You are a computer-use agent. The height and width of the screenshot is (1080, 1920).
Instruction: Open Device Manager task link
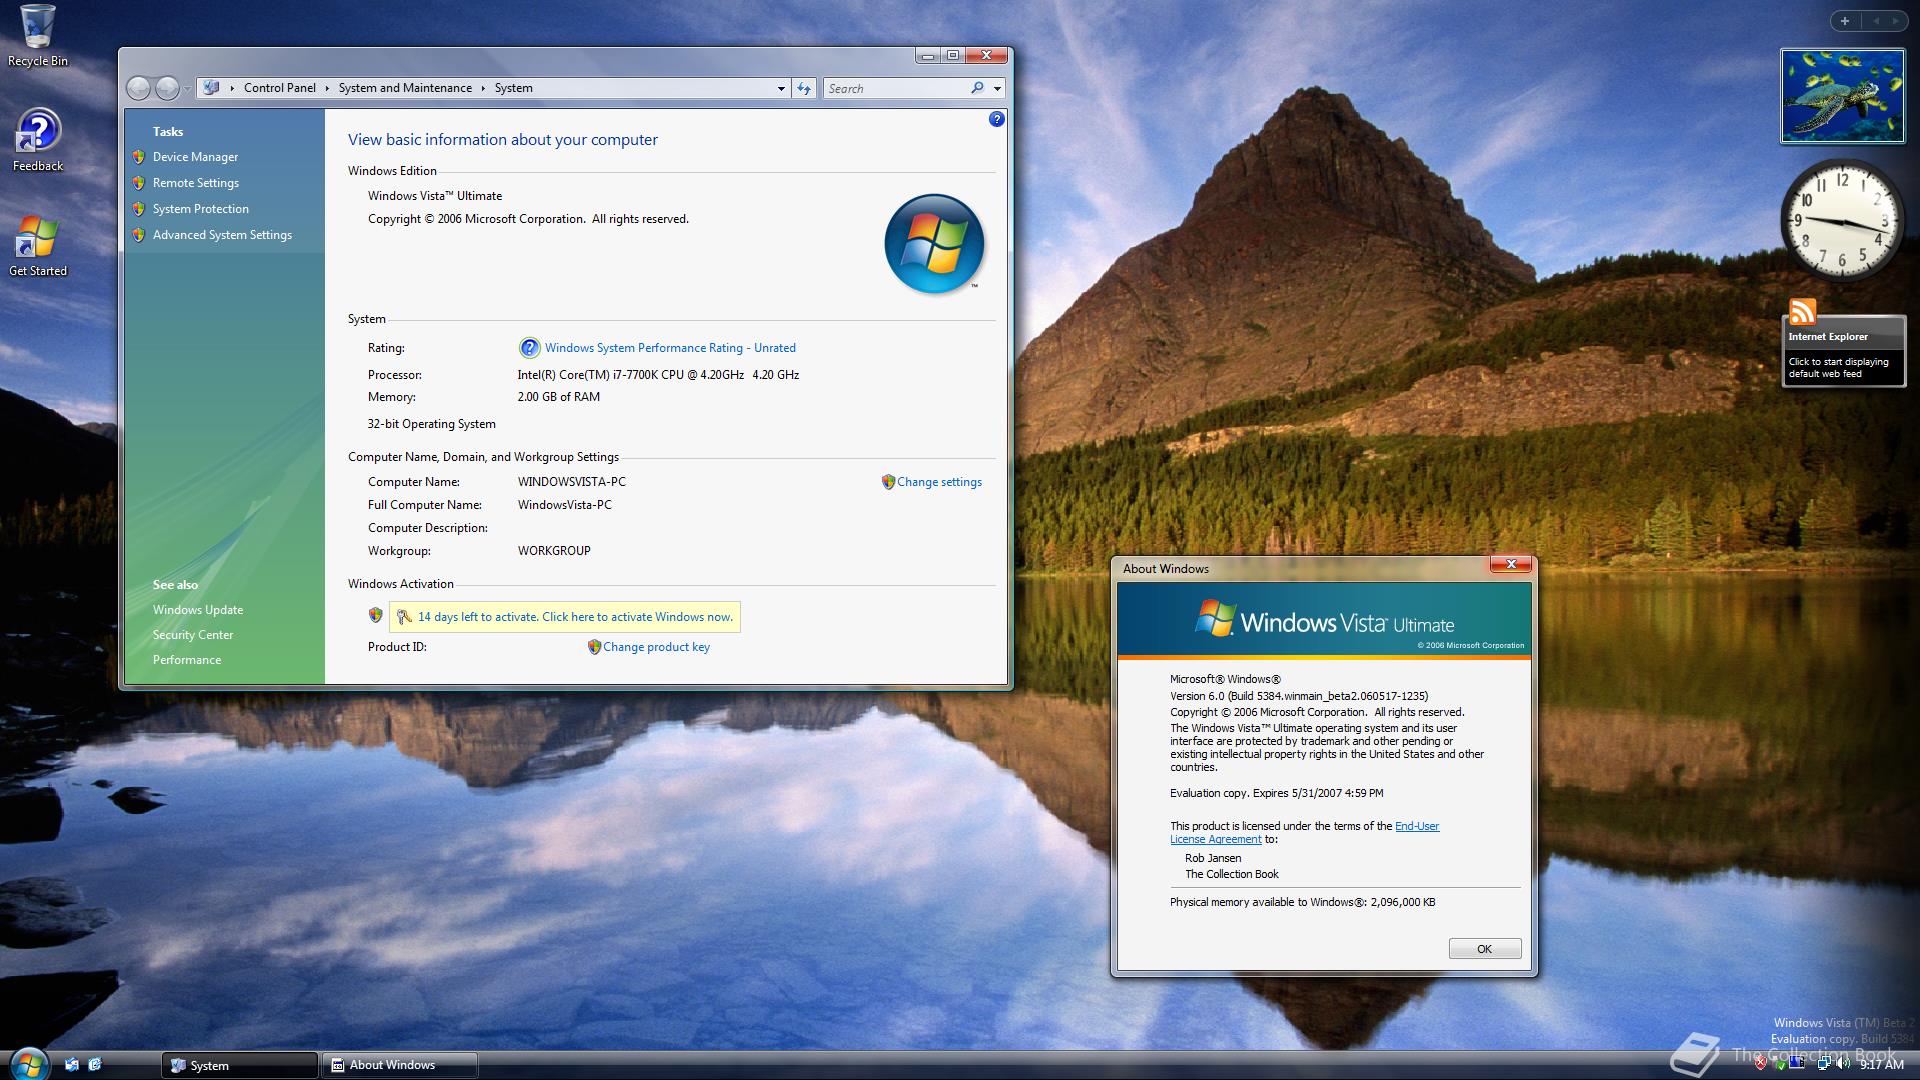click(195, 157)
